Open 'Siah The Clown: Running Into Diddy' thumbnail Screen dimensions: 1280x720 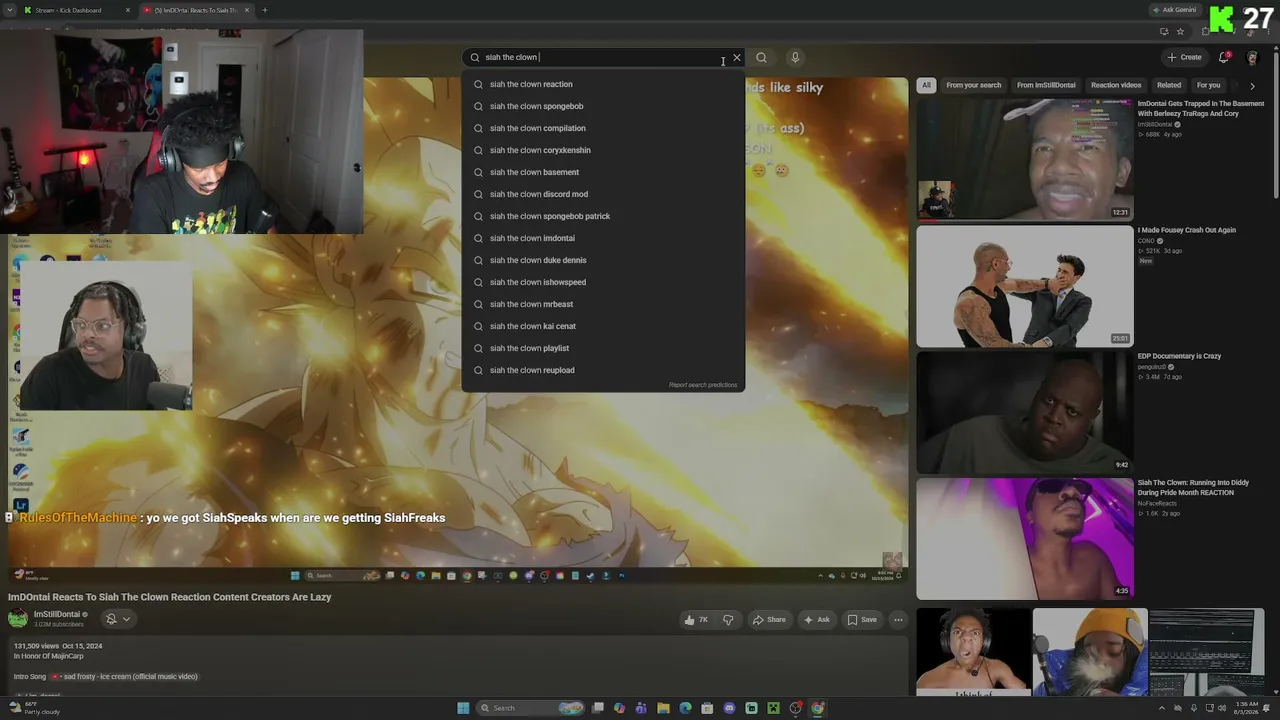click(1025, 538)
